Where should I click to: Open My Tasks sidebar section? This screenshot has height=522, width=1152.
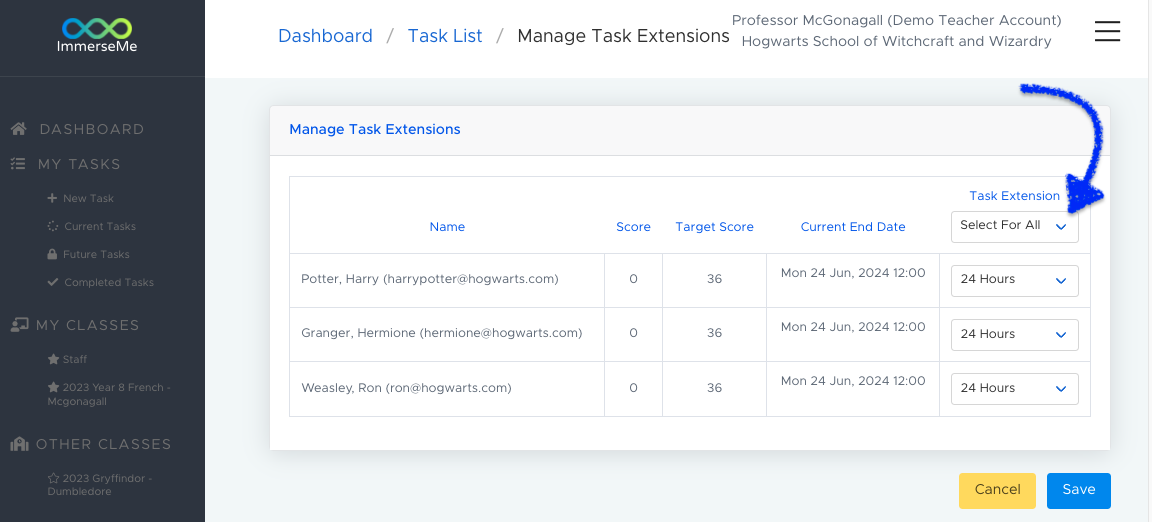click(x=79, y=164)
